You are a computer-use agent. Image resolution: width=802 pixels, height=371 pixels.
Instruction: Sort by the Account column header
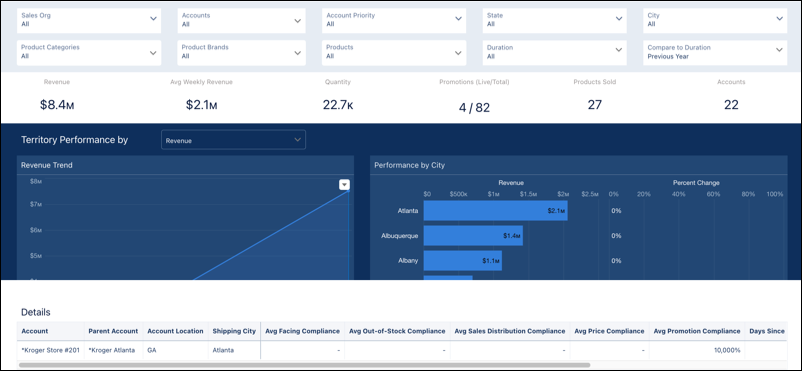coord(51,331)
